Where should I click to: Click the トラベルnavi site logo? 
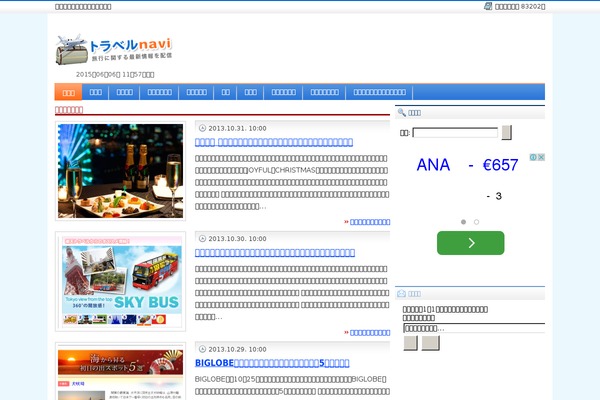pyautogui.click(x=114, y=49)
